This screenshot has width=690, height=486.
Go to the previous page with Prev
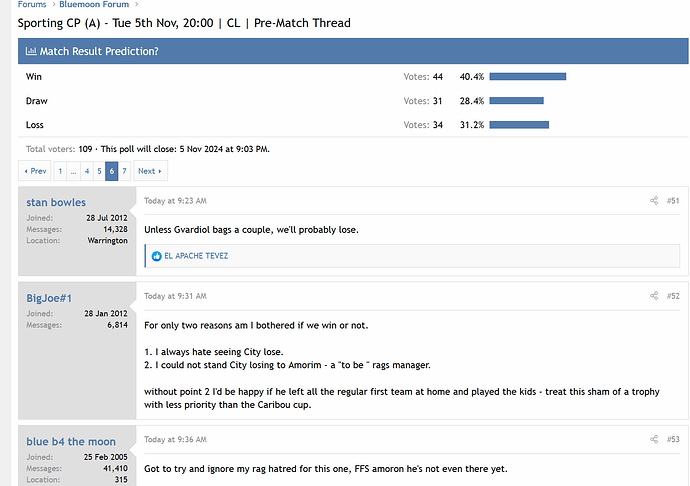click(x=35, y=171)
